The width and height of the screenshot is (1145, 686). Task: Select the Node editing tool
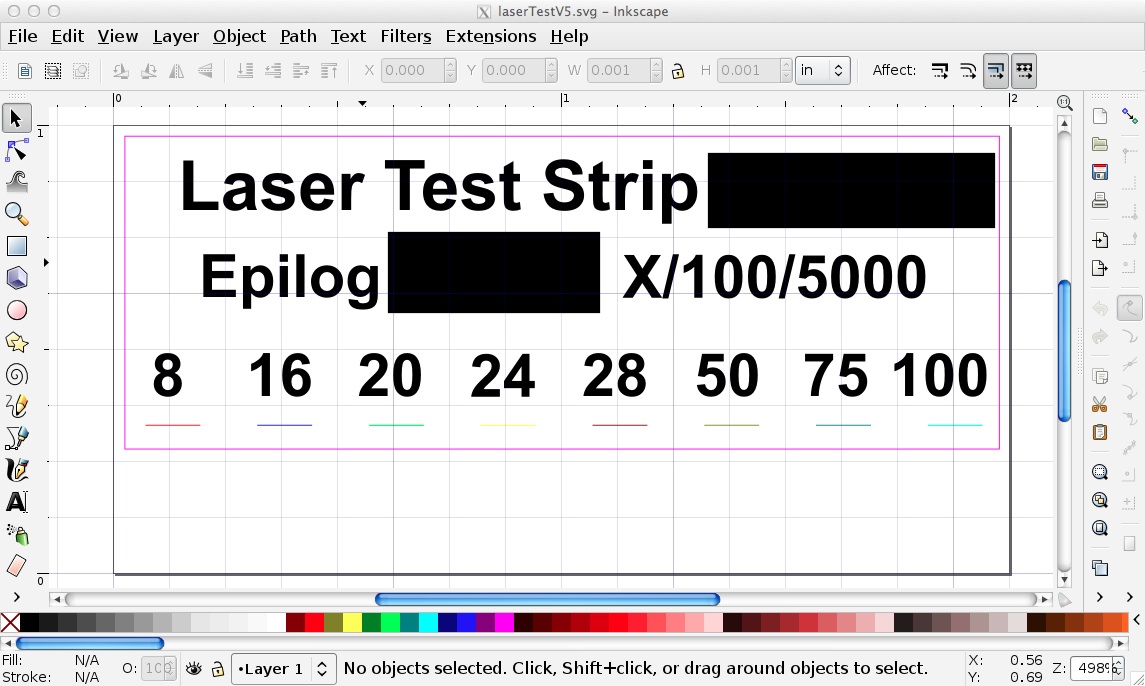pyautogui.click(x=15, y=149)
